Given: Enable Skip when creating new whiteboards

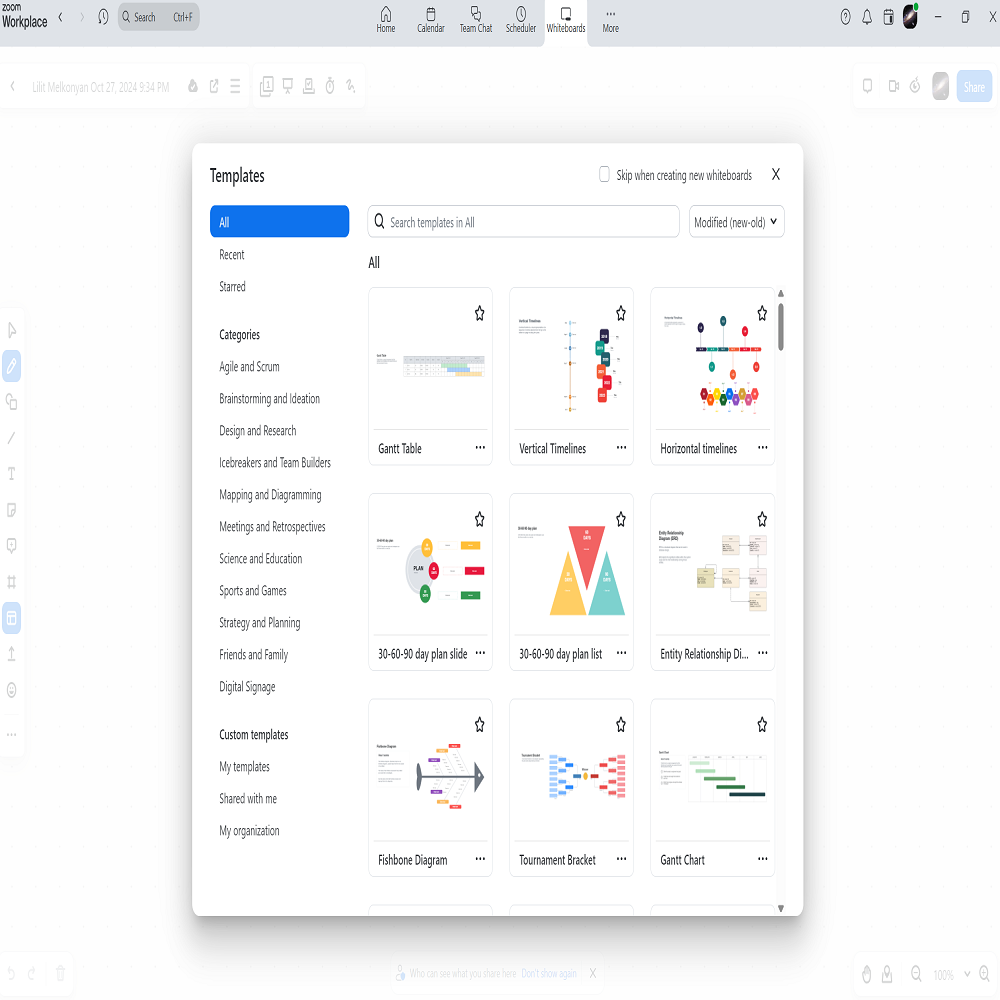Looking at the screenshot, I should [x=604, y=174].
